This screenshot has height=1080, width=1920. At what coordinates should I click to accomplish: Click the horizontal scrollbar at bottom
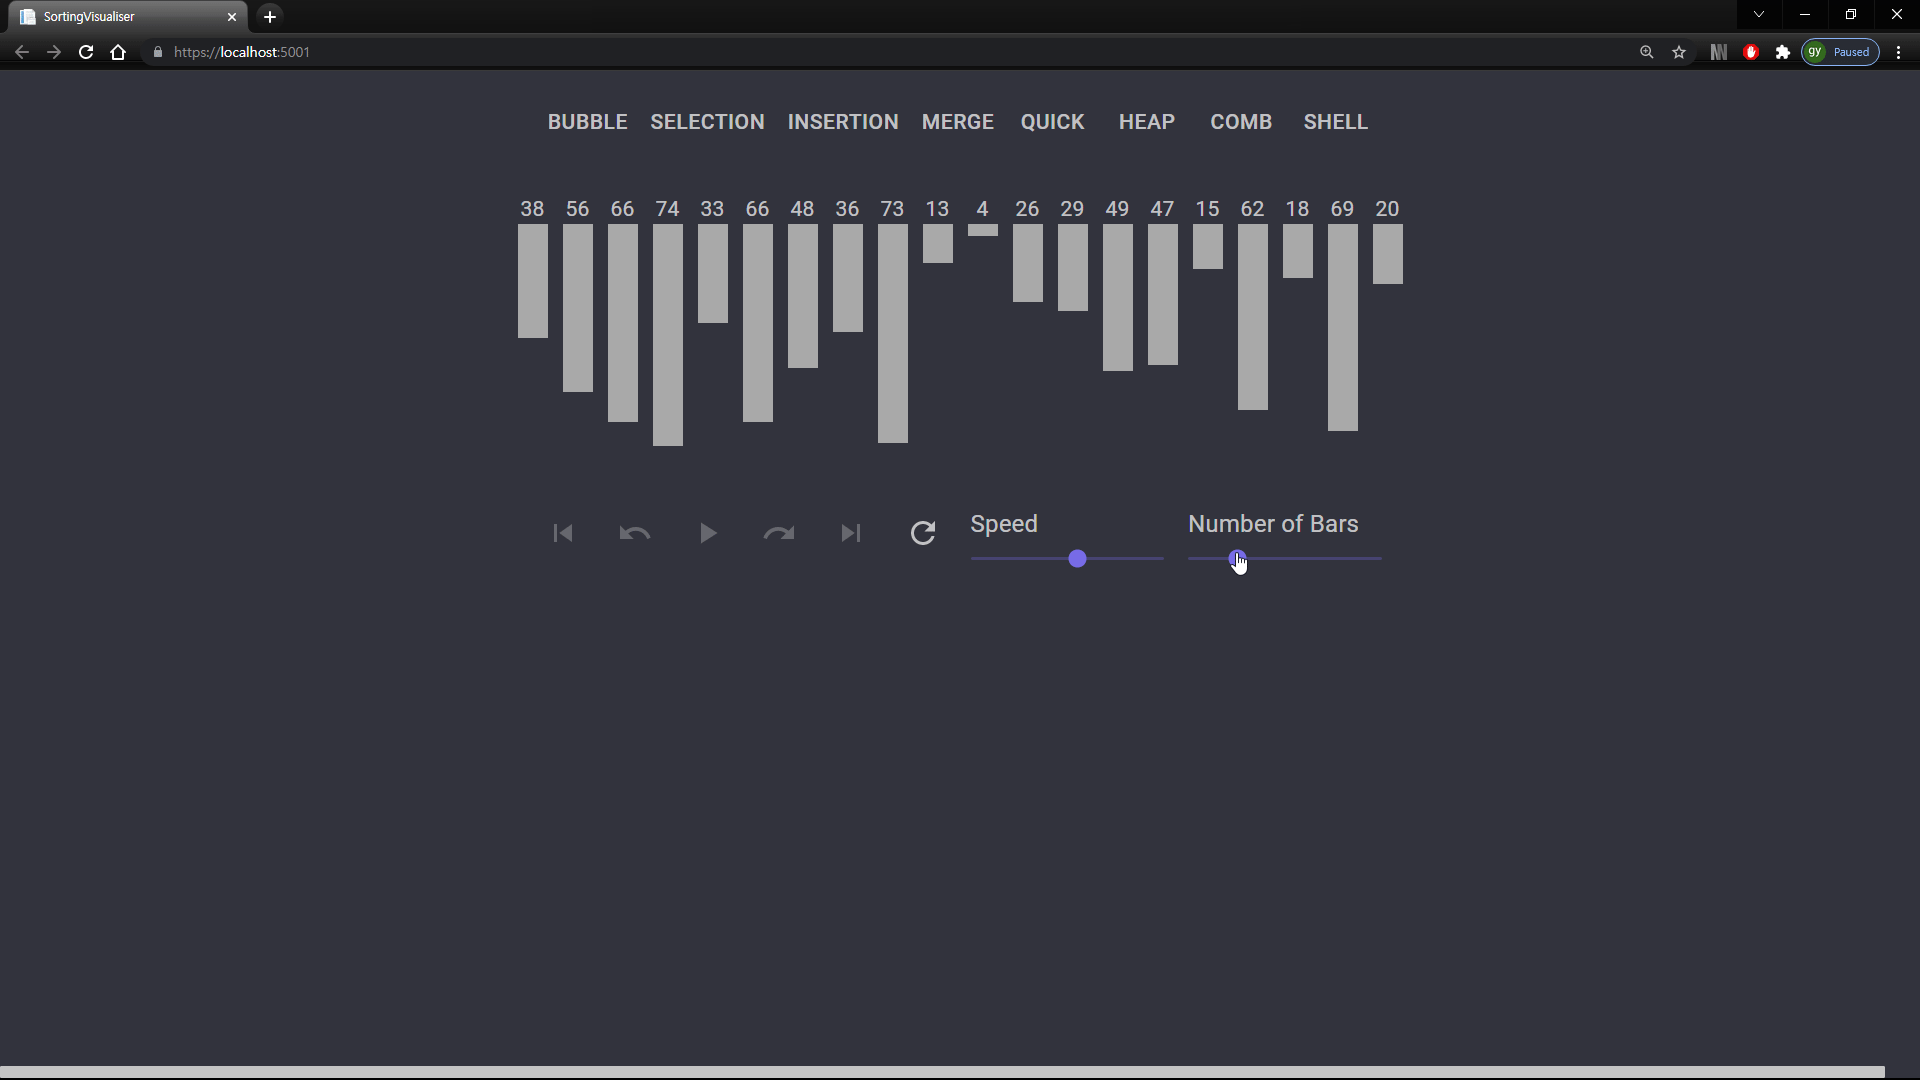tap(942, 1072)
